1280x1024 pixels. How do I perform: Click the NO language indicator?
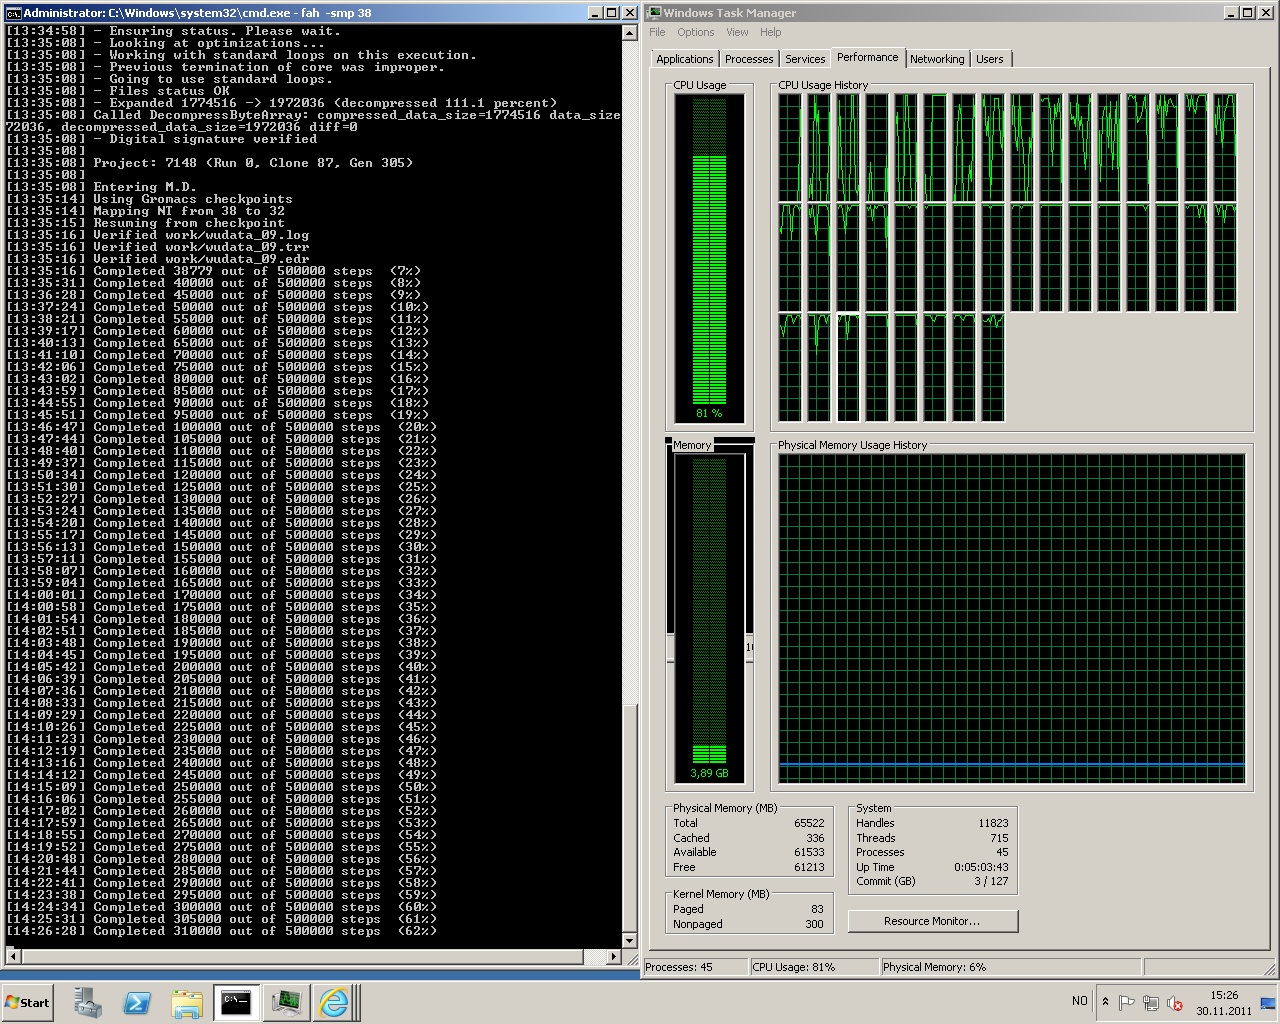click(1080, 1001)
